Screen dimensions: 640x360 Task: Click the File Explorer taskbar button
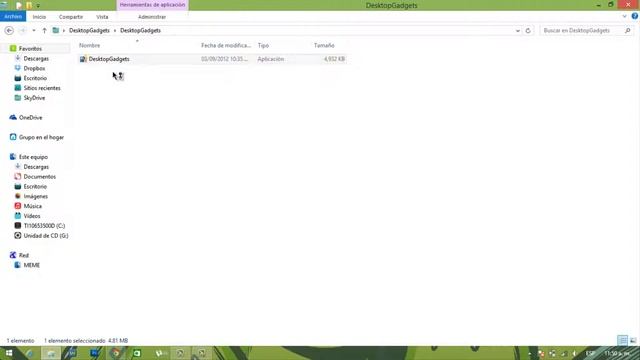click(x=51, y=353)
